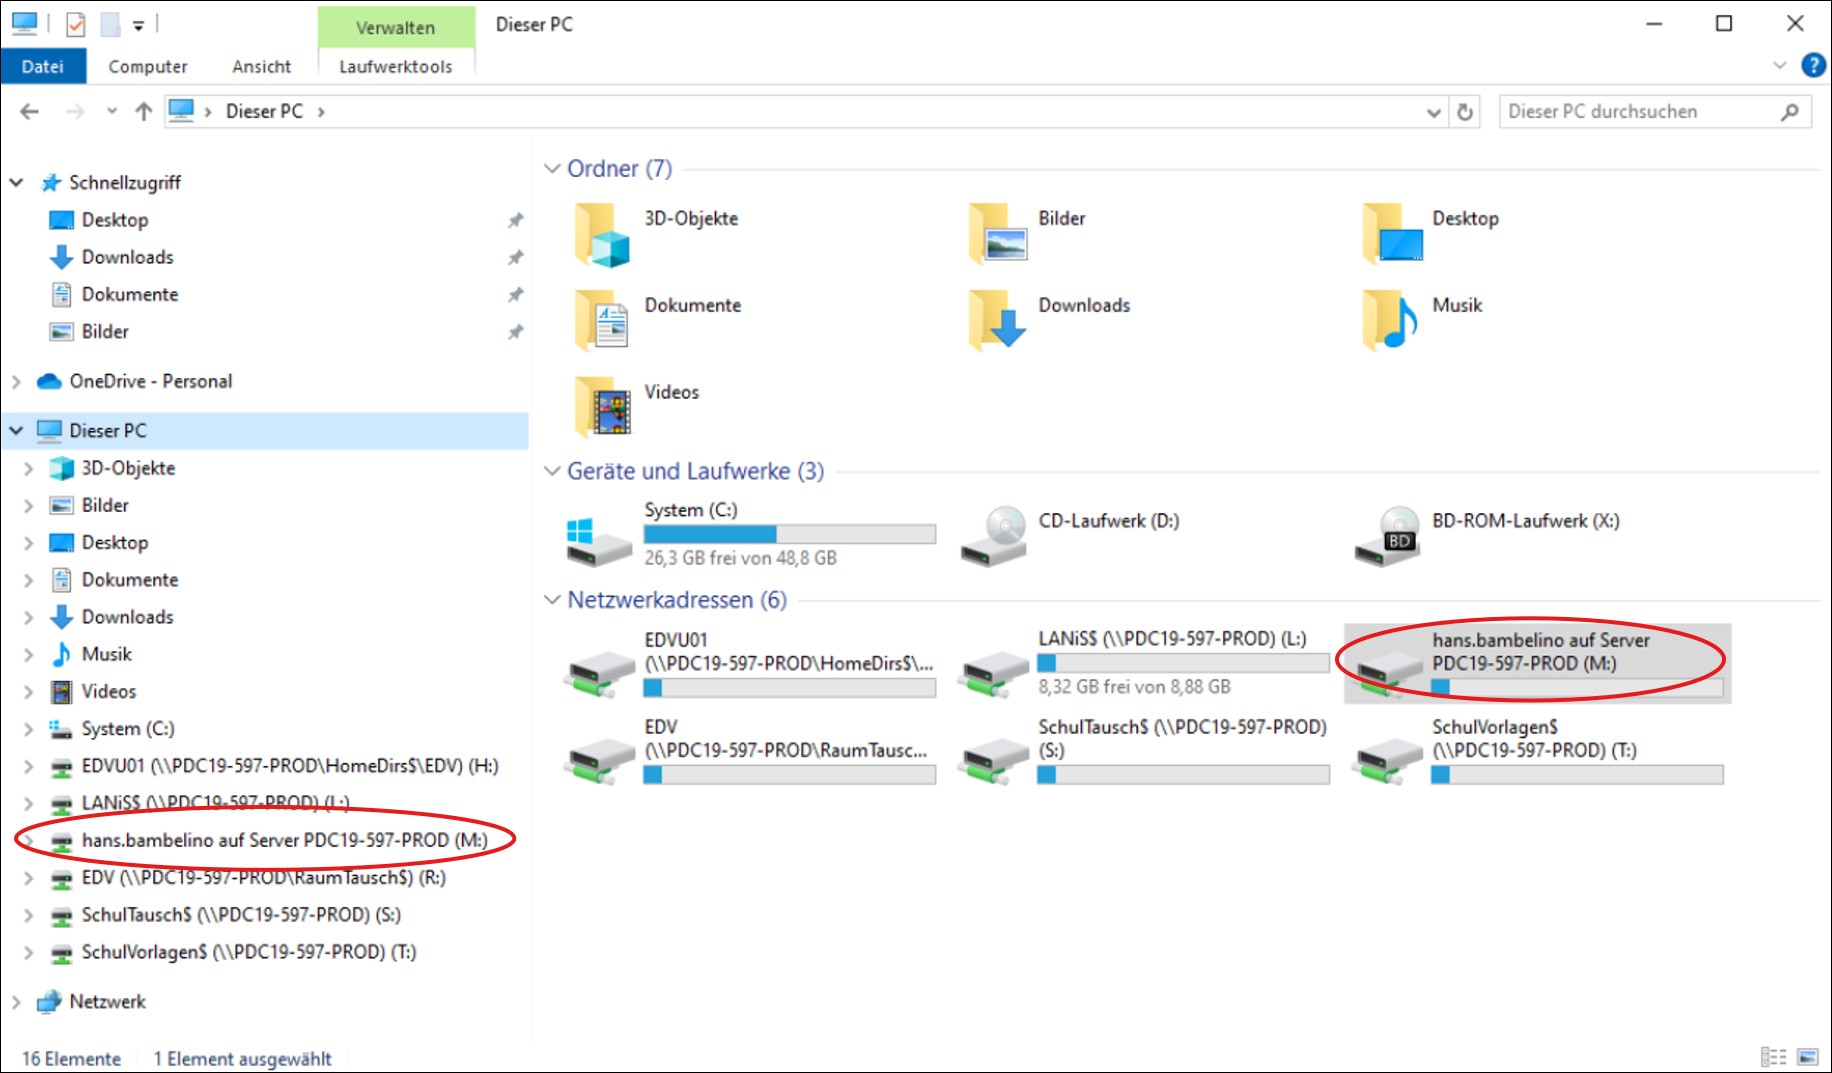The width and height of the screenshot is (1832, 1073).
Task: Switch to the Ansicht ribbon tab
Action: click(x=261, y=66)
